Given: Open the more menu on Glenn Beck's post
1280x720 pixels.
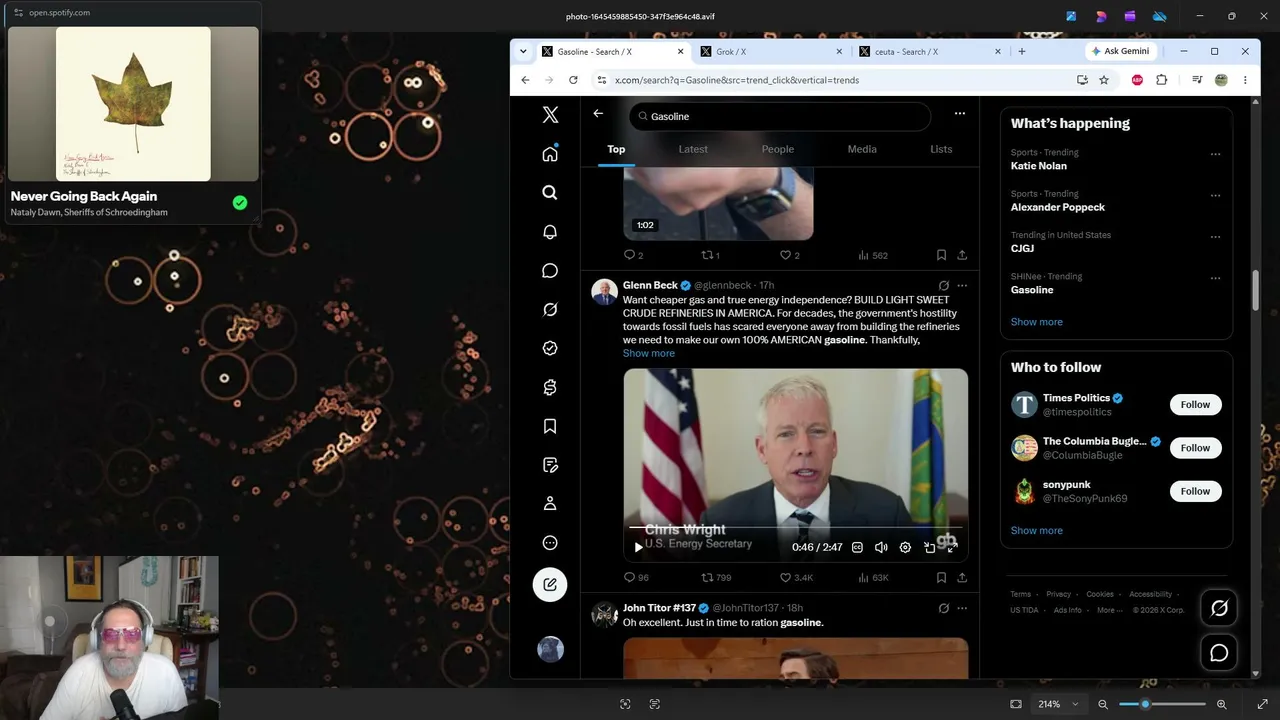Looking at the screenshot, I should [962, 286].
